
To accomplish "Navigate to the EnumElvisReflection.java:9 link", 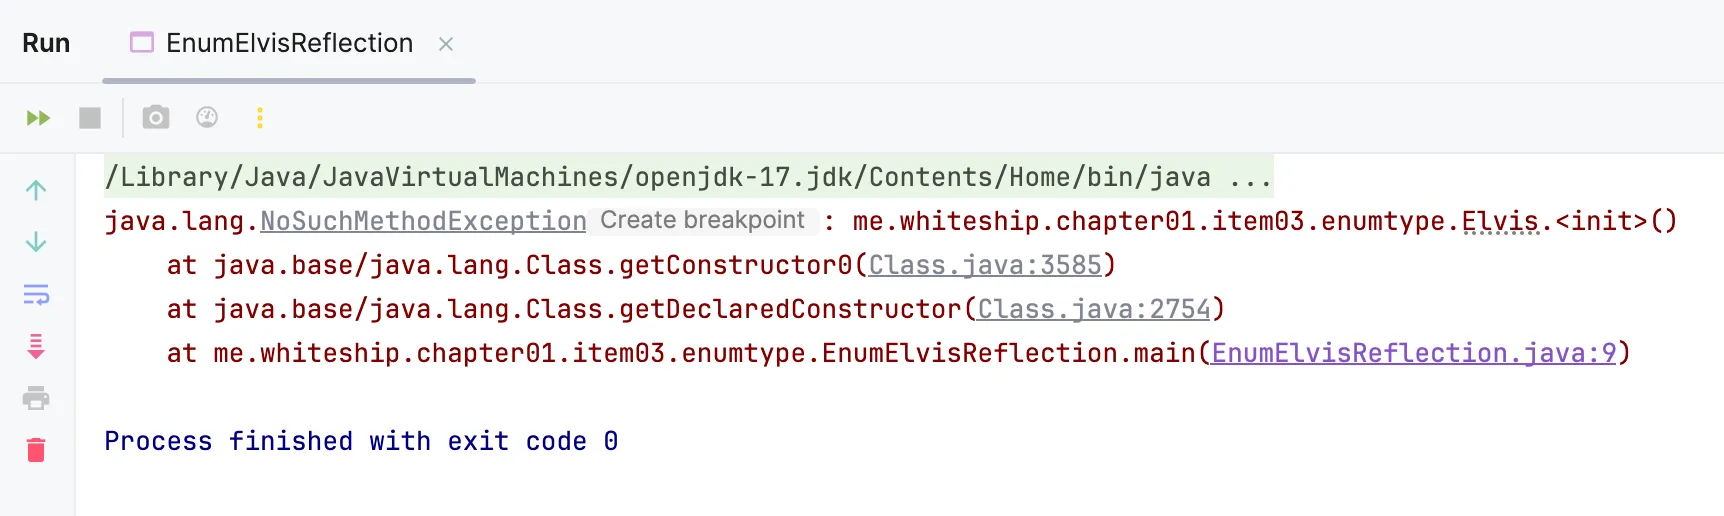I will pyautogui.click(x=1414, y=353).
